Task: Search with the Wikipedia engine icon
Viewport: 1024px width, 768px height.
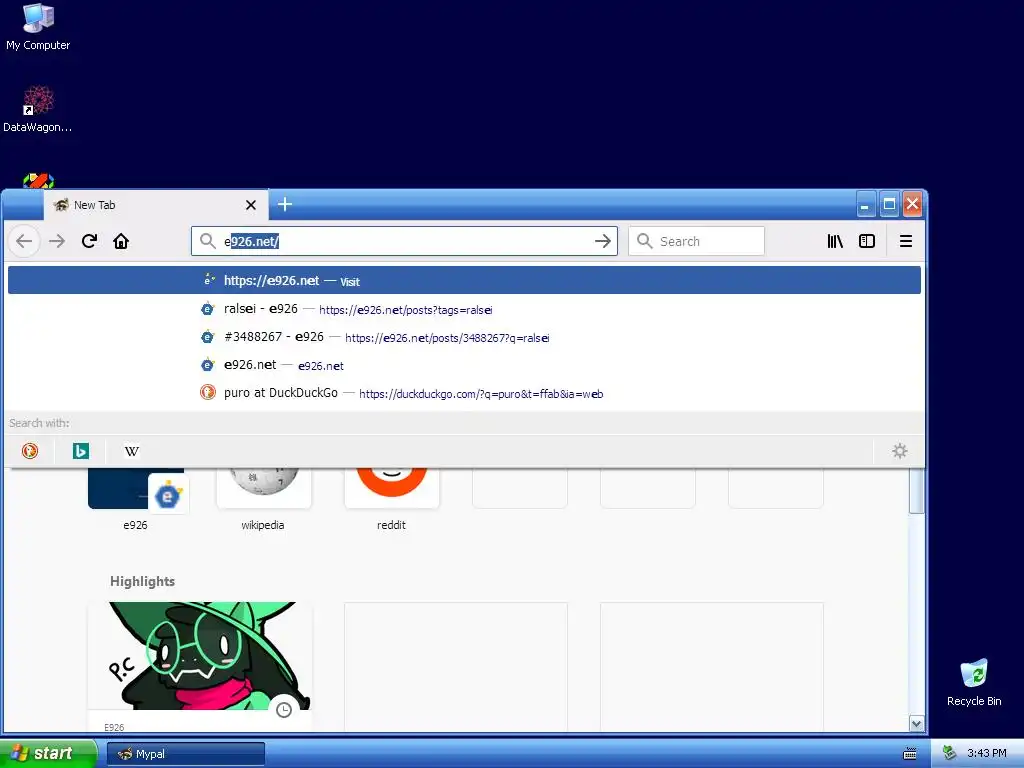Action: [x=132, y=451]
